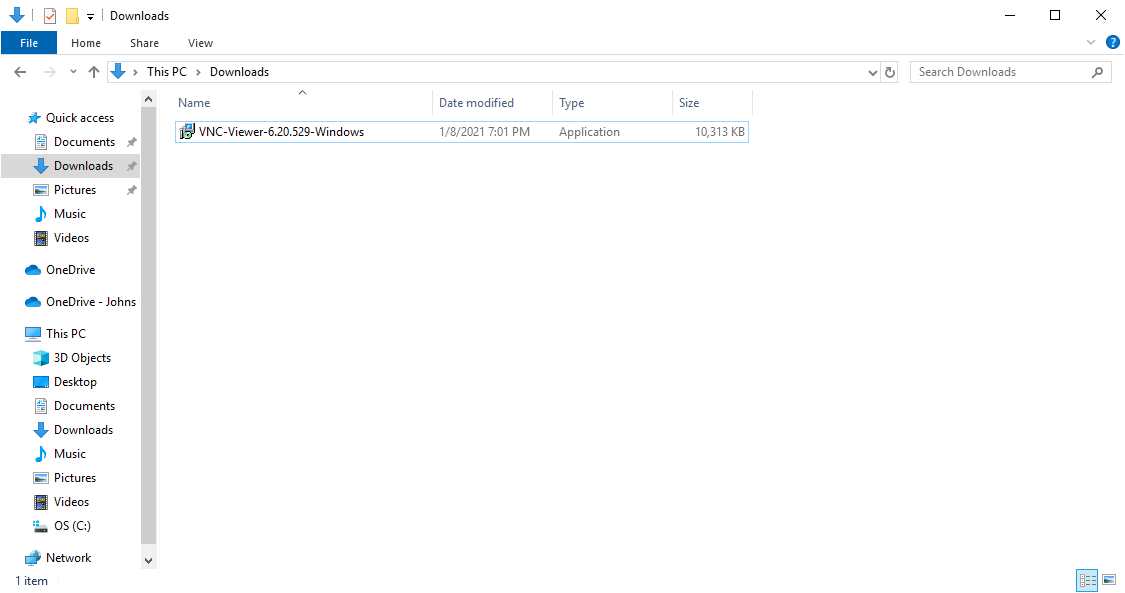Select the This PC monitor icon in sidebar

33,333
